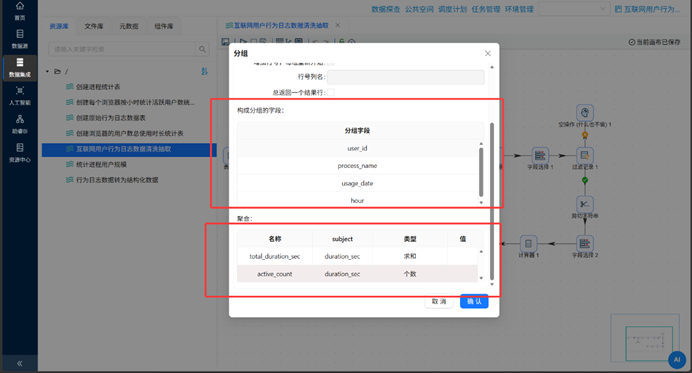Click the 互联网用户行为... project link at top right

click(x=647, y=9)
